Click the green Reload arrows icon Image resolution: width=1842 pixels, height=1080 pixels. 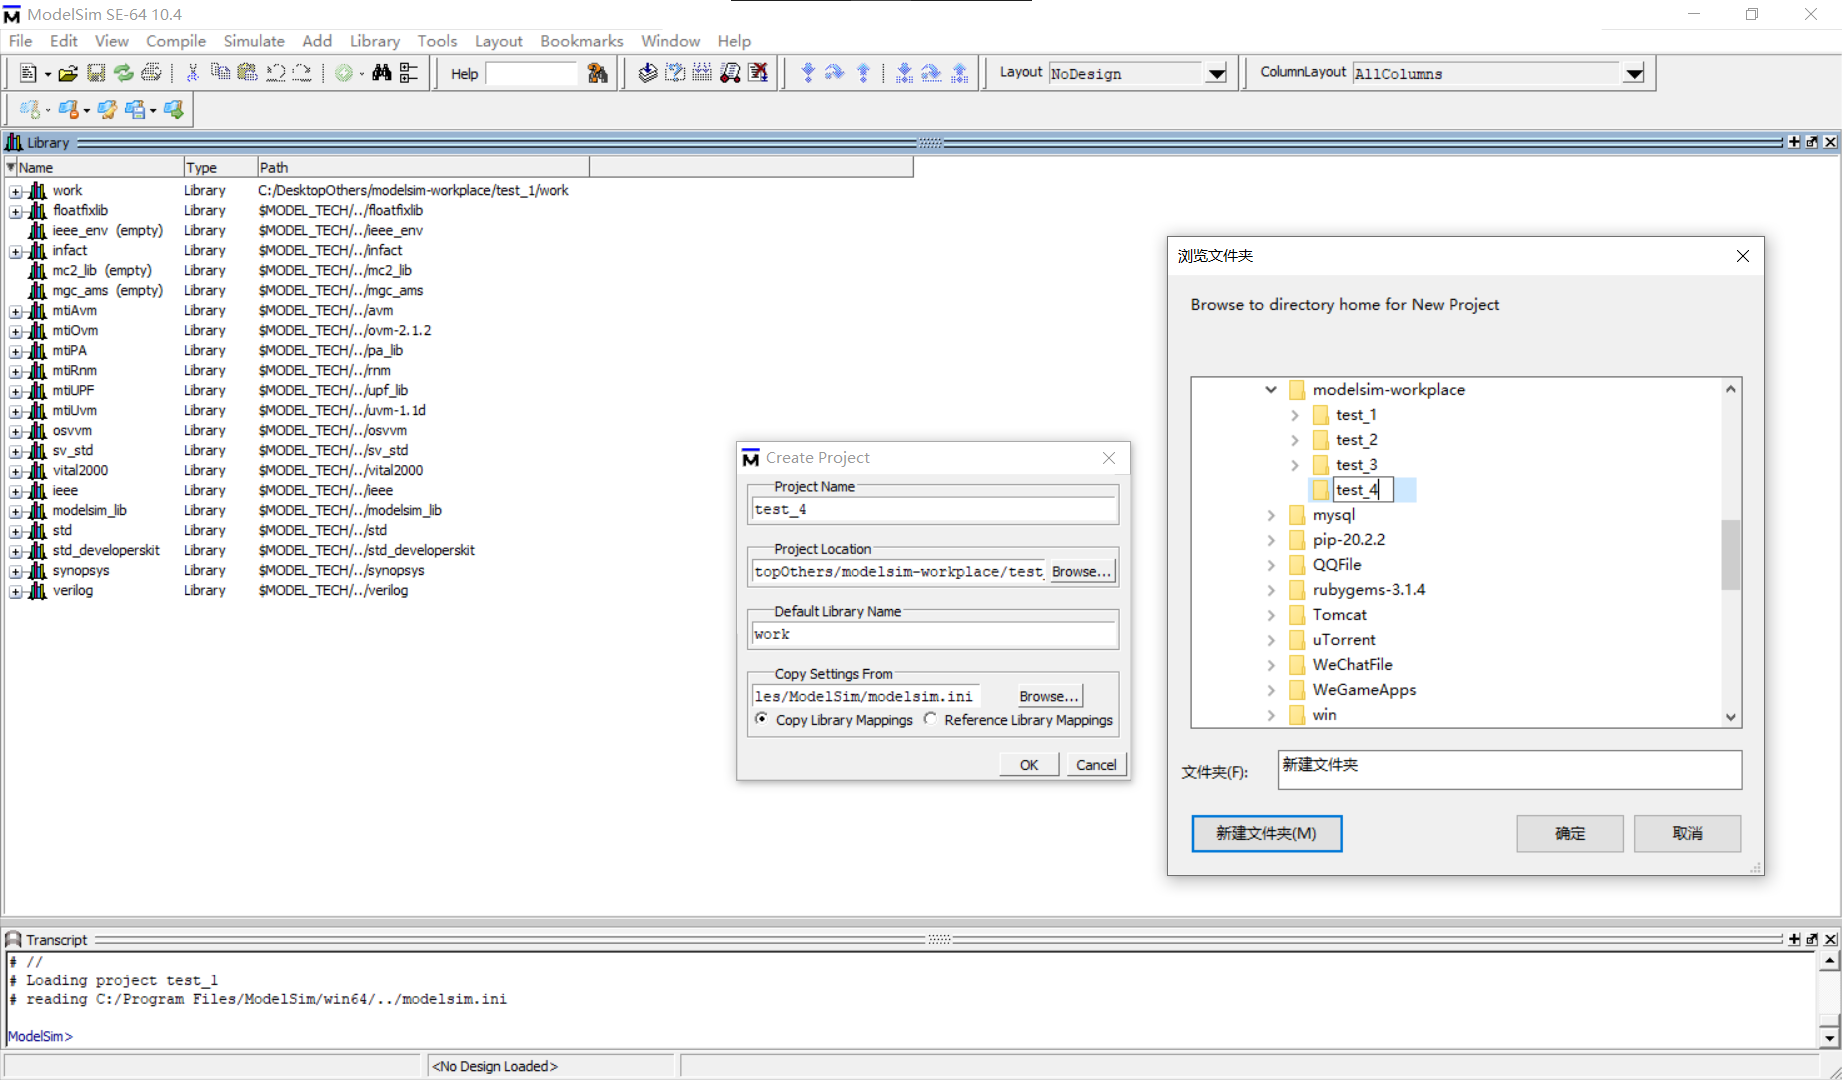[x=123, y=73]
